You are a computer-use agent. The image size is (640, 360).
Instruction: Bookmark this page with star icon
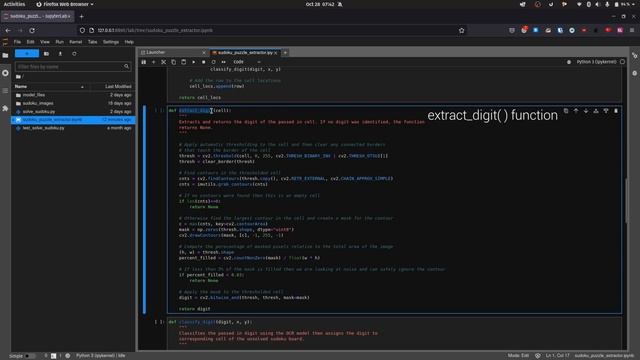click(462, 30)
